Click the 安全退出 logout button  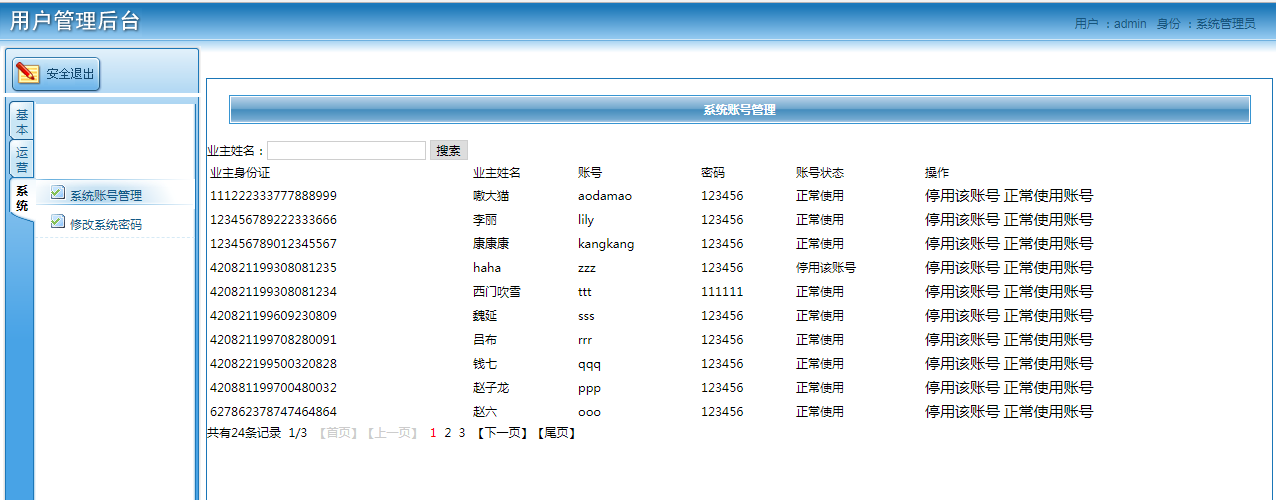pyautogui.click(x=56, y=74)
